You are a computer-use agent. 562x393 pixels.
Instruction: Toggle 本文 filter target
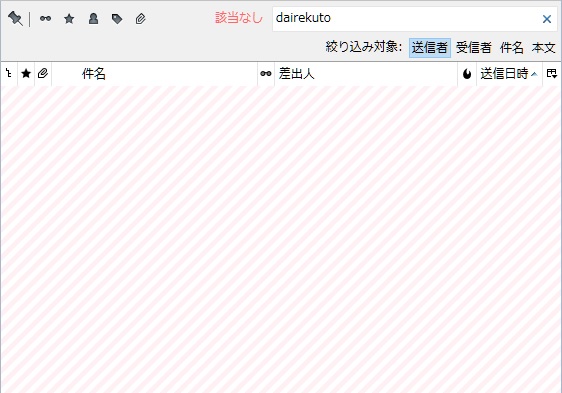[543, 48]
